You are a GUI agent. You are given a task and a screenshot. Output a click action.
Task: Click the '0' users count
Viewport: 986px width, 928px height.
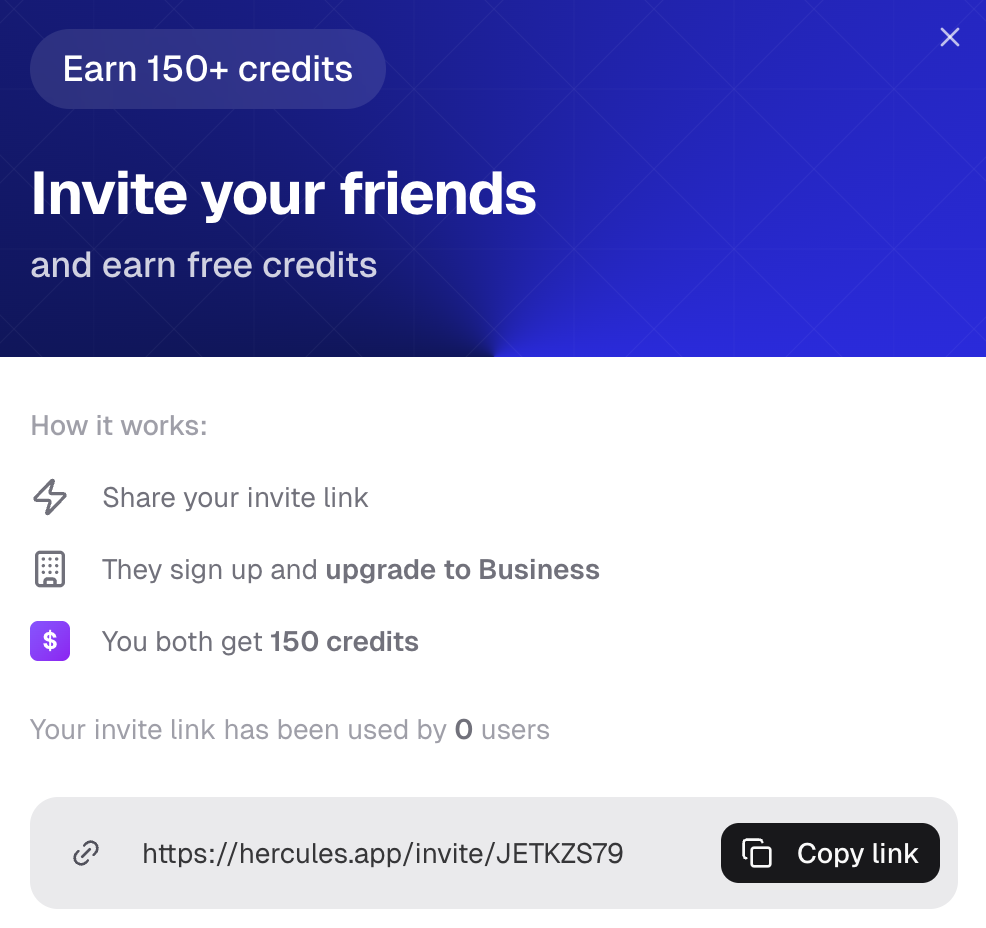(x=463, y=729)
